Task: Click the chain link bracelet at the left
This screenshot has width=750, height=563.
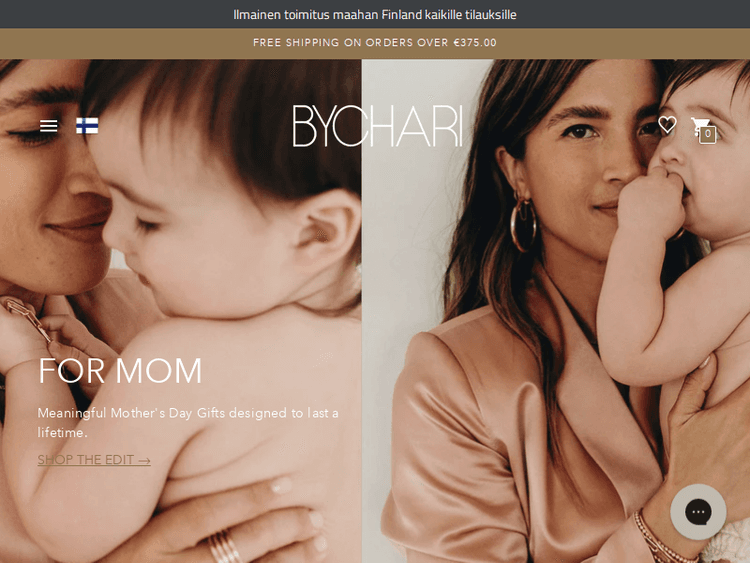Action: [28, 318]
